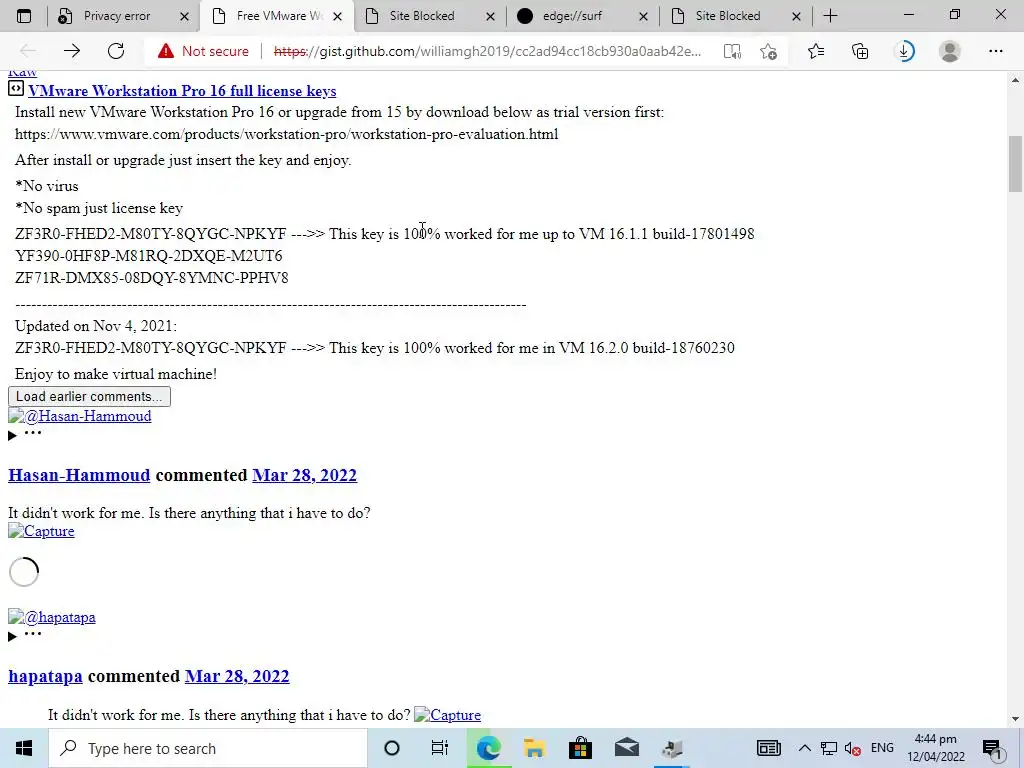Click the vmware.com evaluation URL text
The image size is (1024, 768).
(287, 134)
